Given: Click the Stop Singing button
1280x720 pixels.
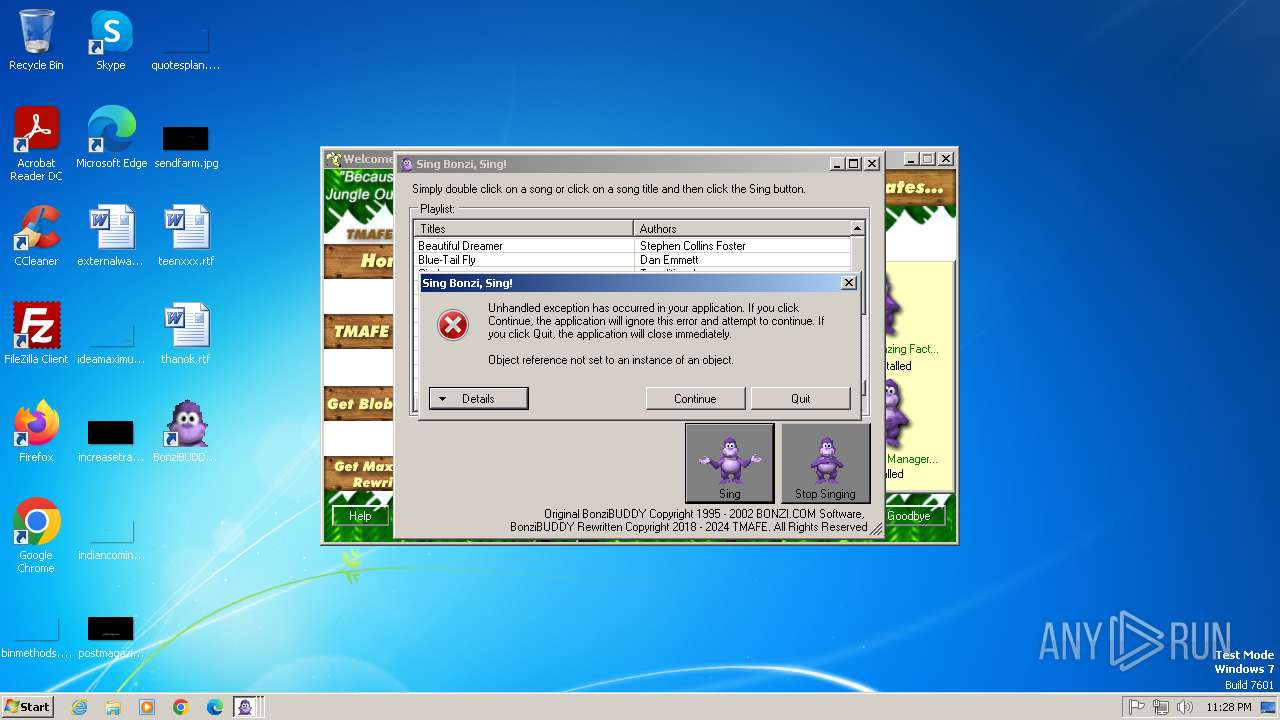Looking at the screenshot, I should click(825, 463).
